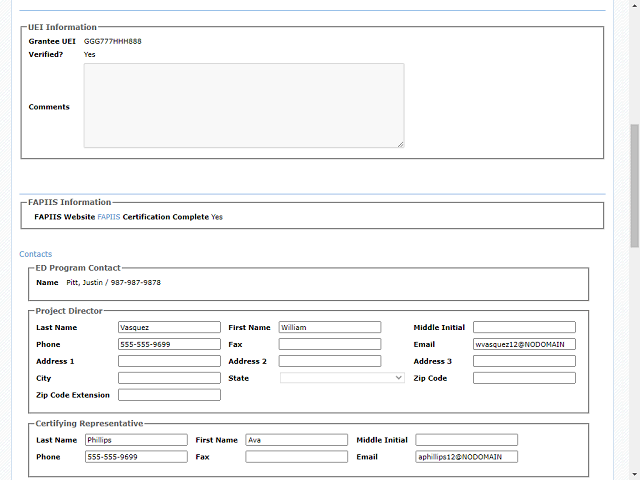Click the Project Director Address 3 field
This screenshot has height=480, width=640.
click(524, 361)
